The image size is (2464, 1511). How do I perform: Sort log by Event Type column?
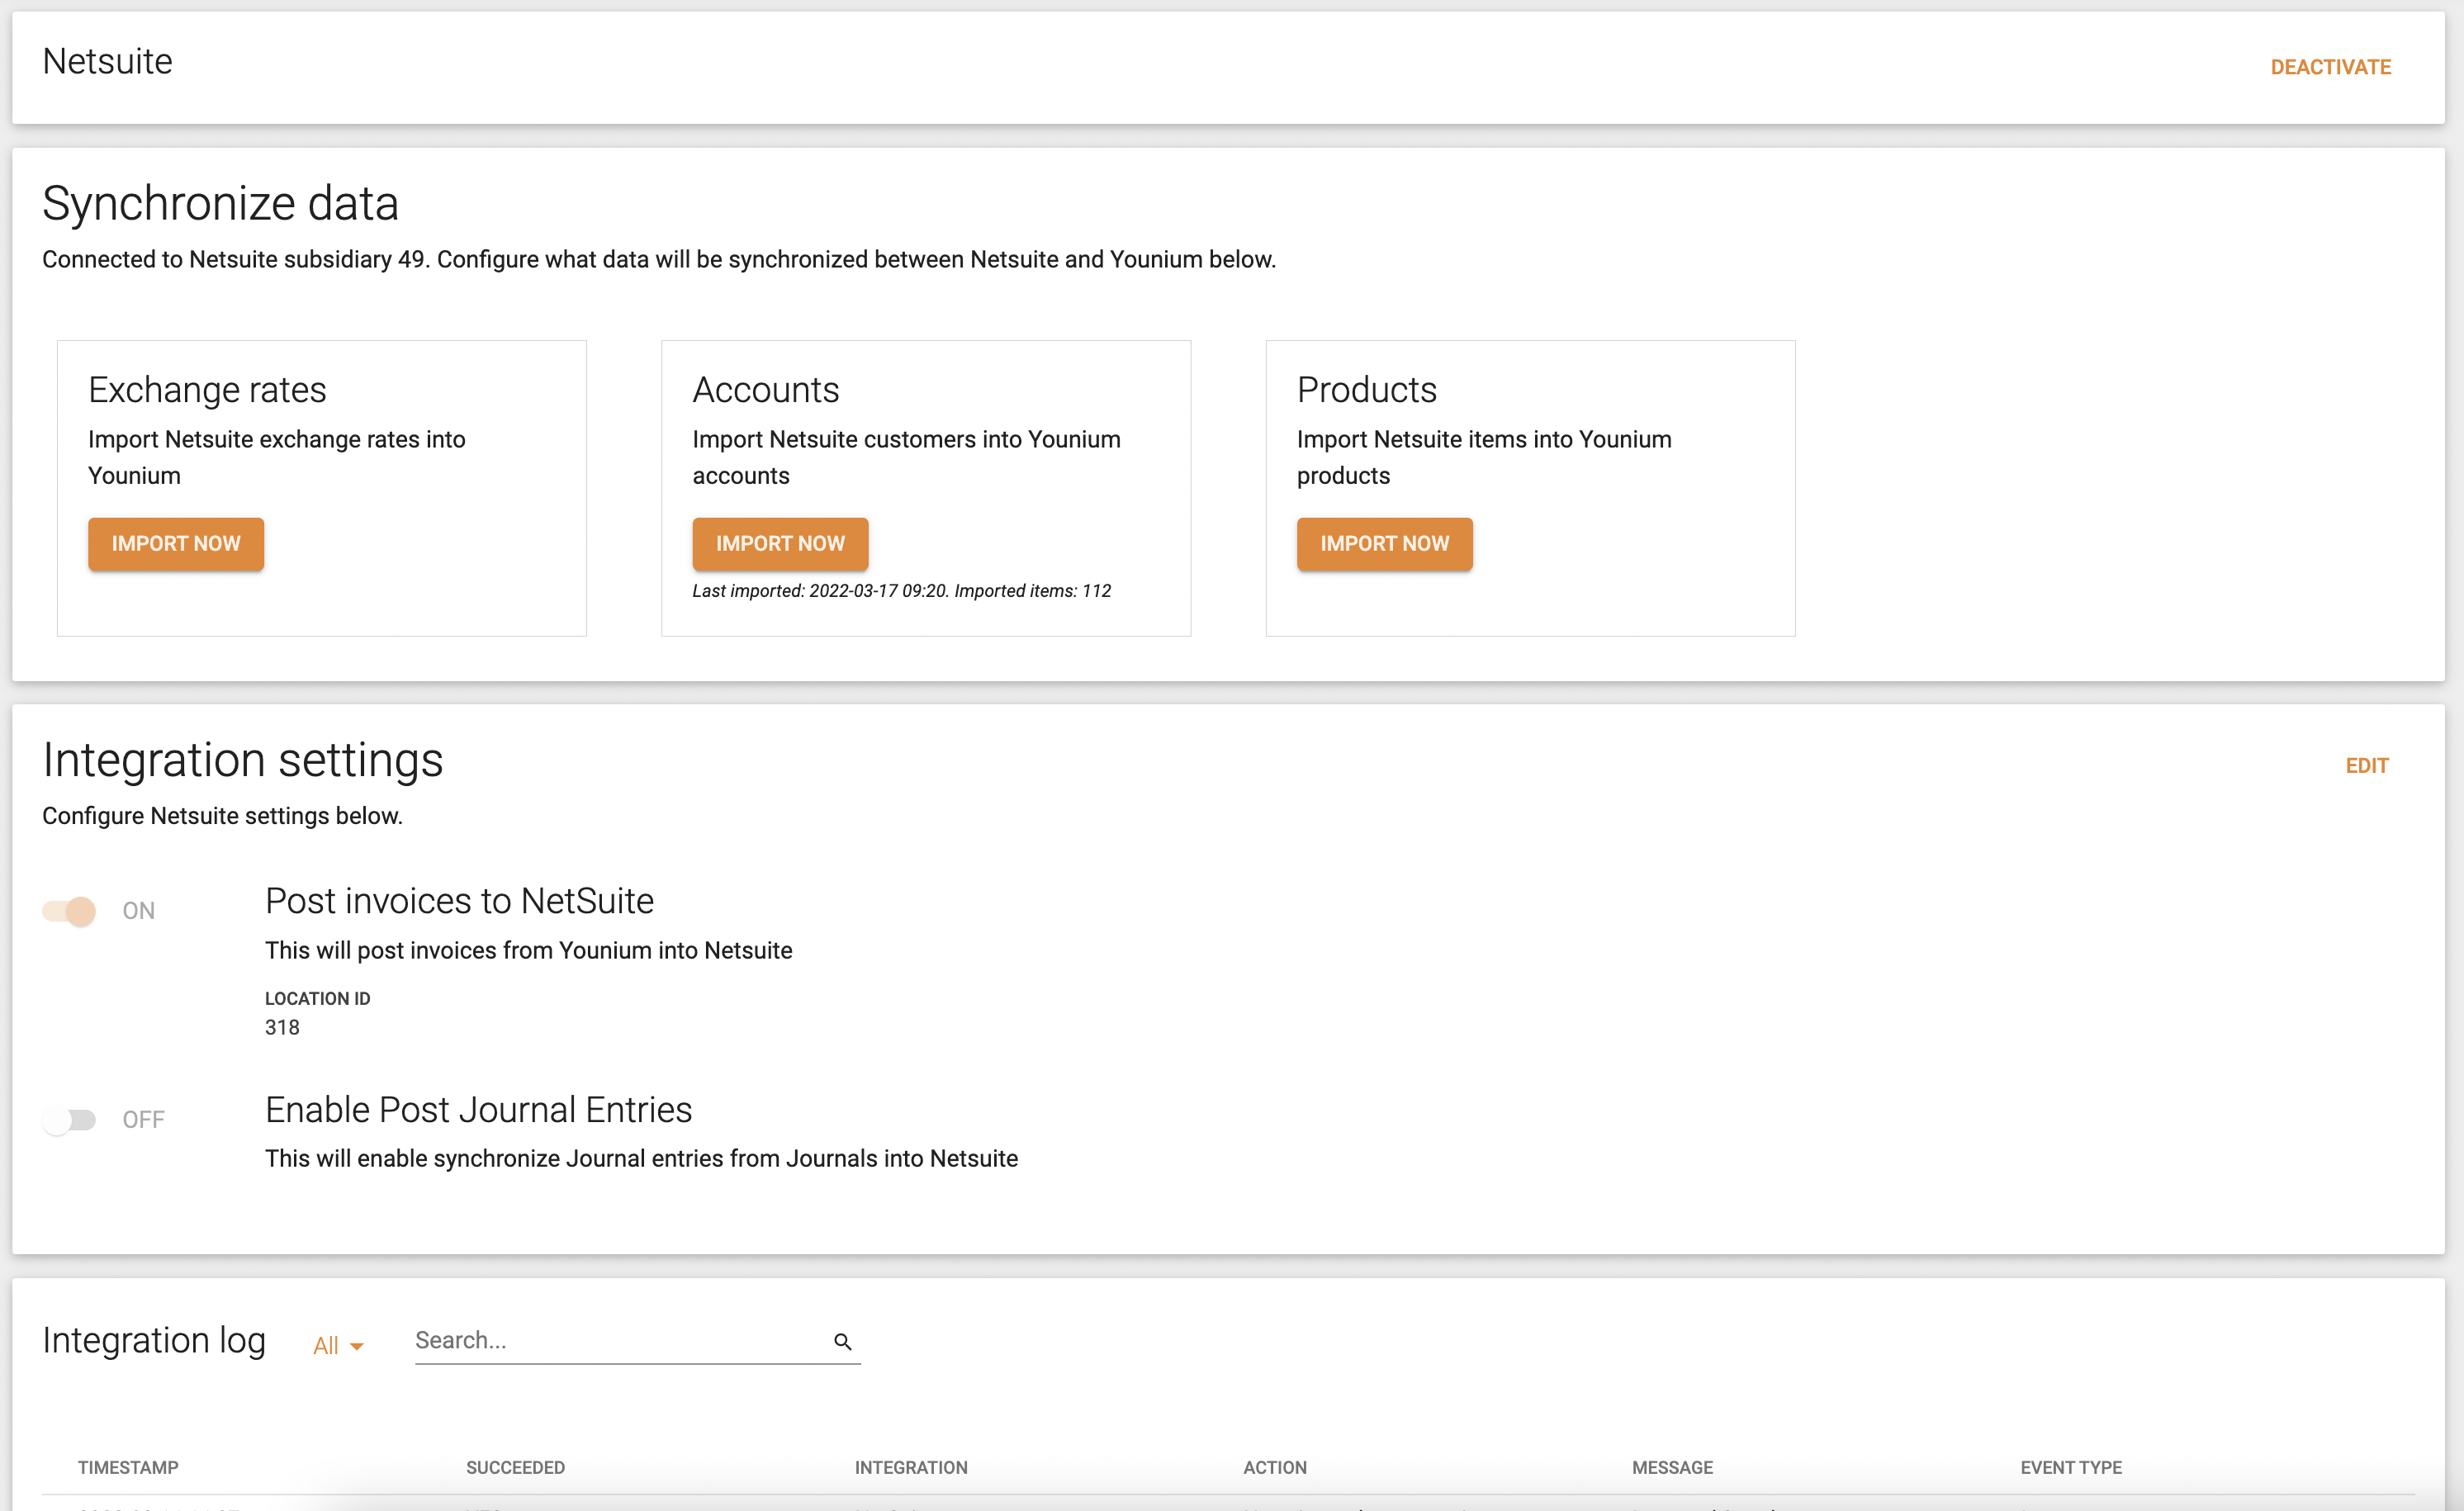2070,1467
